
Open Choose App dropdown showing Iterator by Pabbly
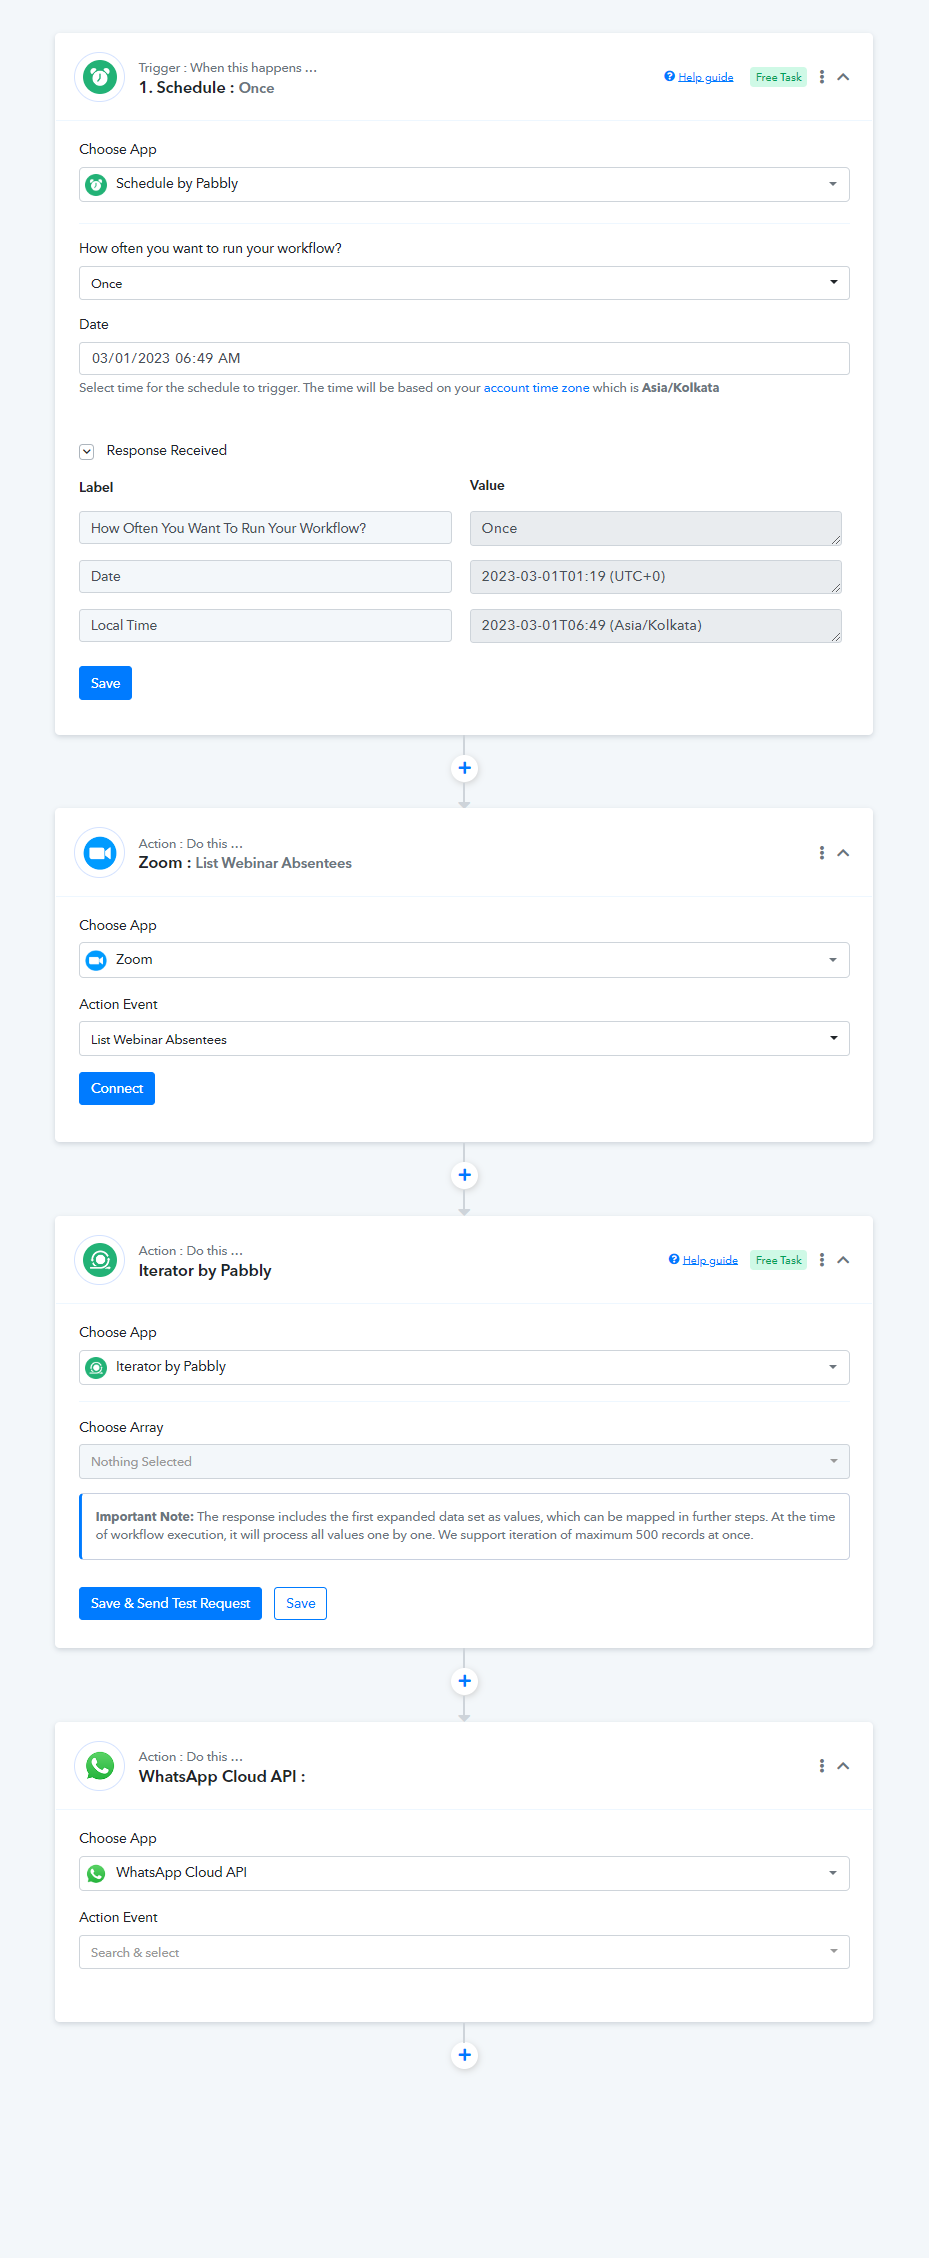(x=464, y=1367)
